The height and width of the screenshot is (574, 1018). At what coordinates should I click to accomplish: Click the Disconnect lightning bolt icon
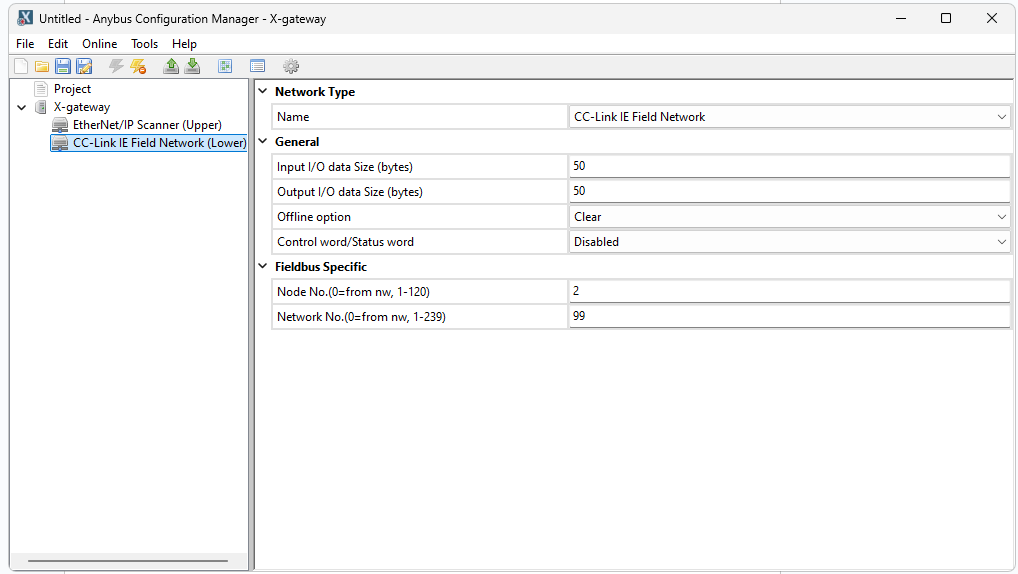(138, 66)
